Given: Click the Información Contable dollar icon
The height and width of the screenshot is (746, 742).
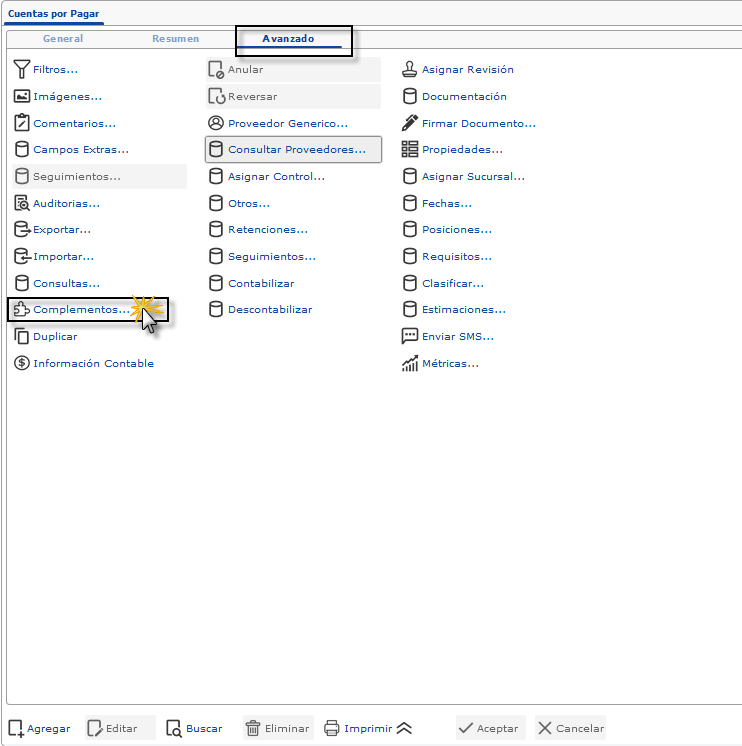Looking at the screenshot, I should click(22, 364).
